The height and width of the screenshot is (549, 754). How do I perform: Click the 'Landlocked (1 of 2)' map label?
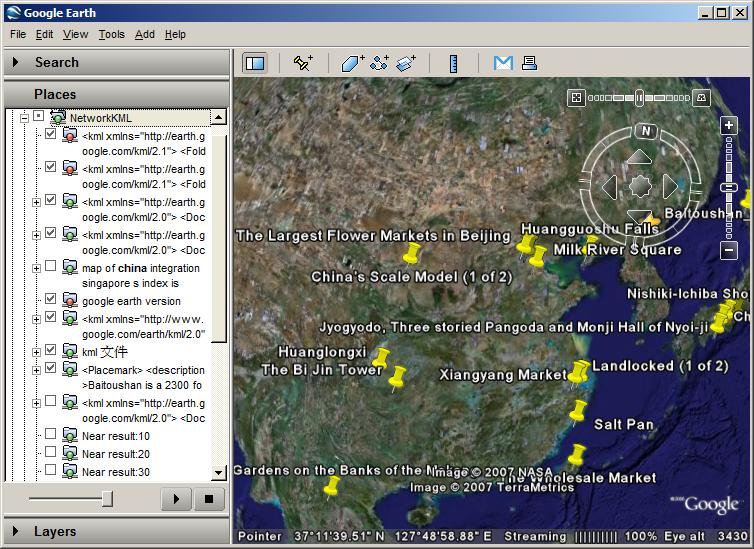coord(660,366)
